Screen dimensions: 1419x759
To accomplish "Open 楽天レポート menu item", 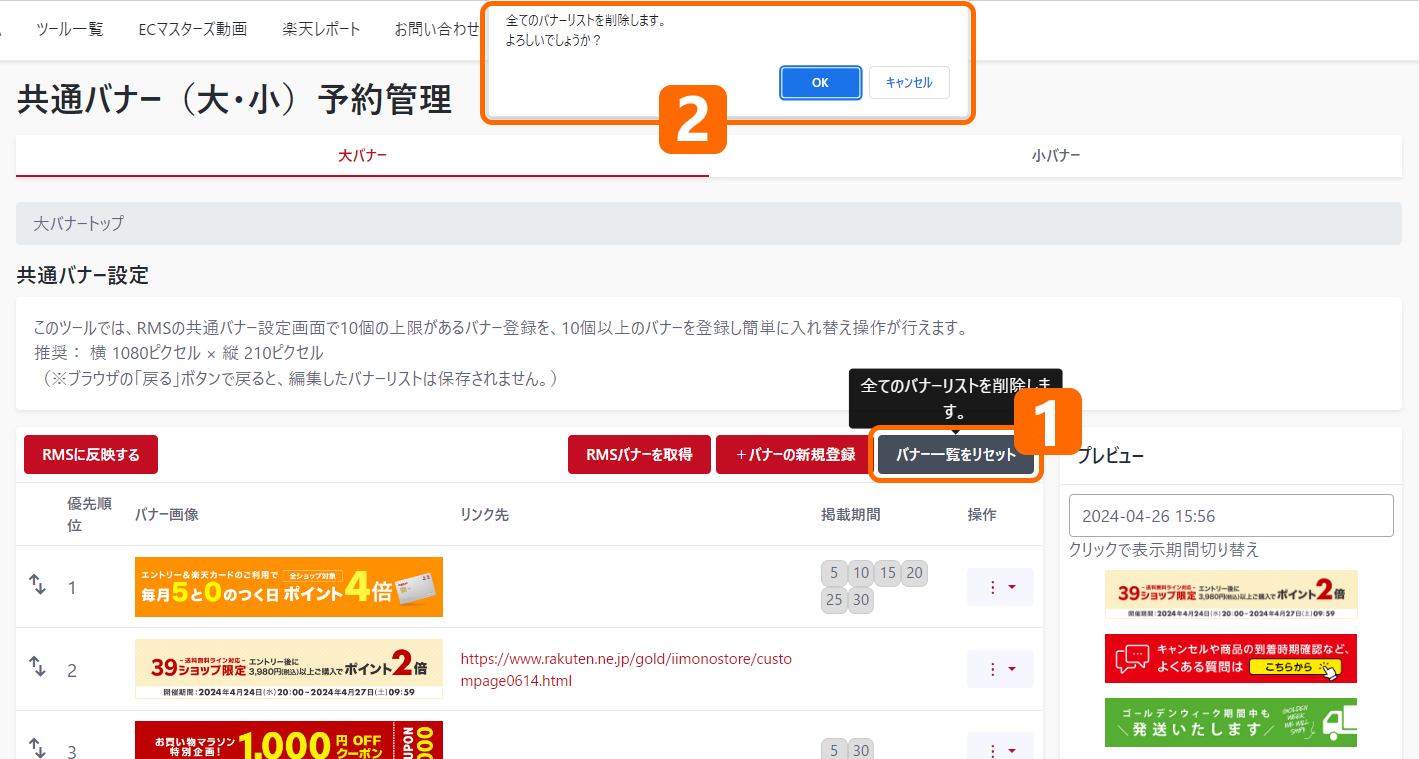I will 321,29.
